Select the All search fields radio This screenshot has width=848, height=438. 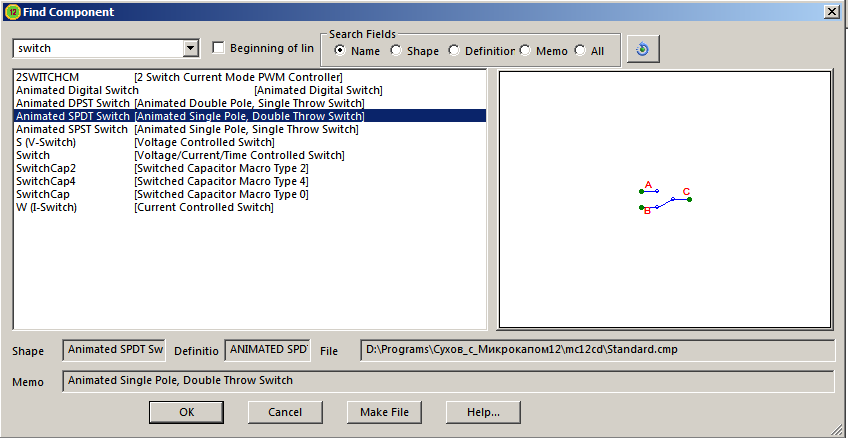coord(580,51)
